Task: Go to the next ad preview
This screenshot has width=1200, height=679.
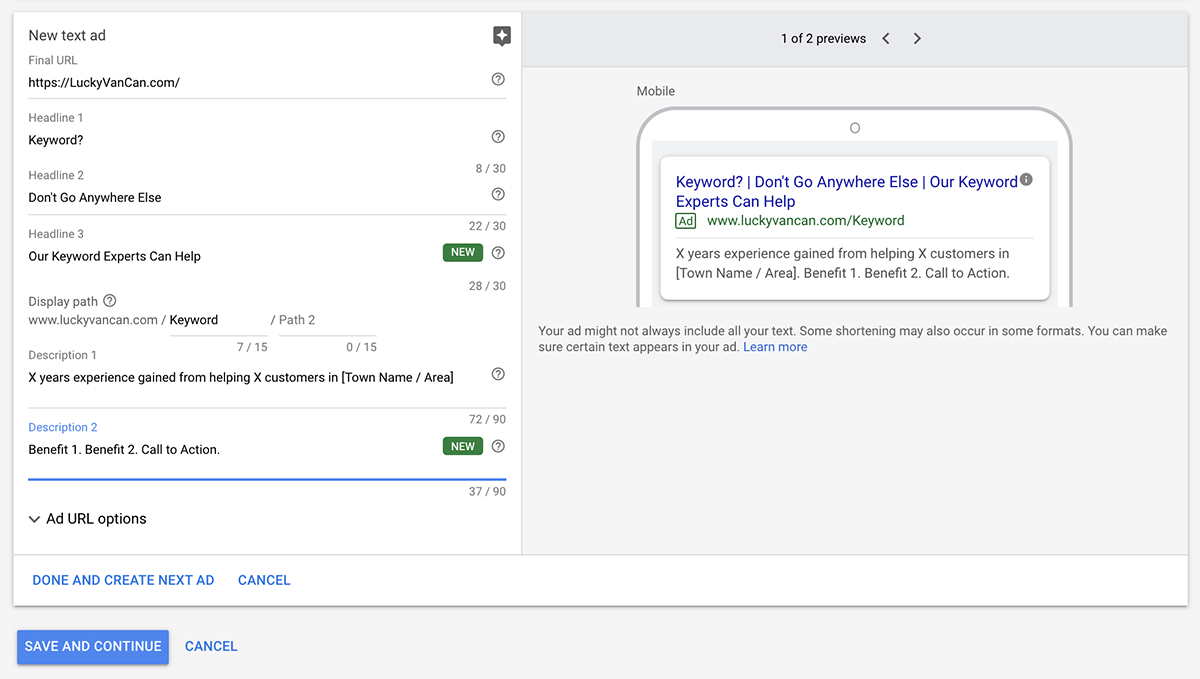Action: [x=917, y=39]
